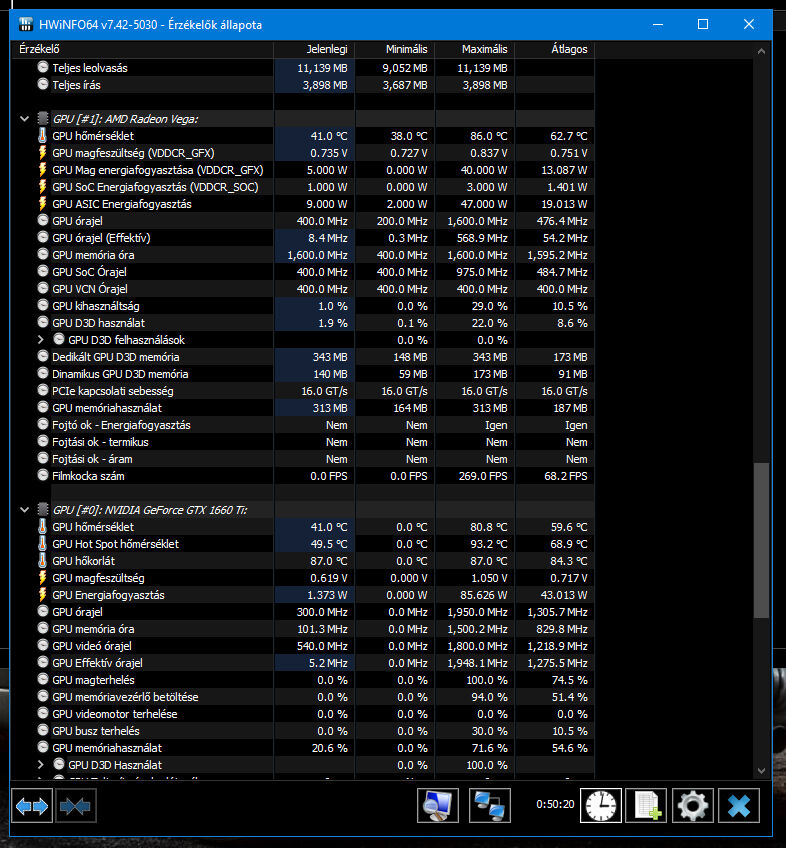Click the Maximális column header
This screenshot has width=786, height=848.
pyautogui.click(x=475, y=49)
